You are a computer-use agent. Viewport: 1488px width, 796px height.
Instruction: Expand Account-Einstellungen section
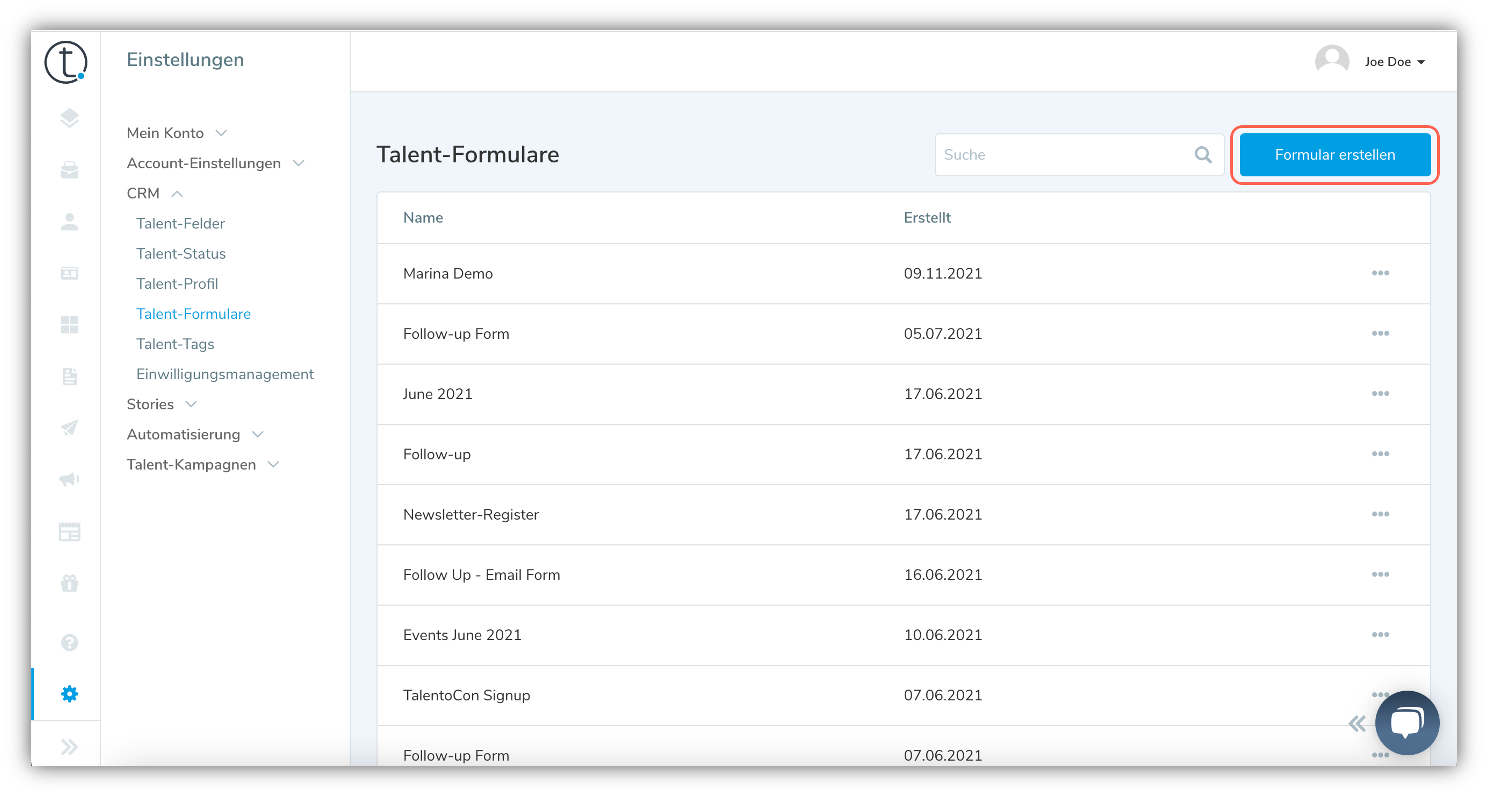(x=215, y=163)
